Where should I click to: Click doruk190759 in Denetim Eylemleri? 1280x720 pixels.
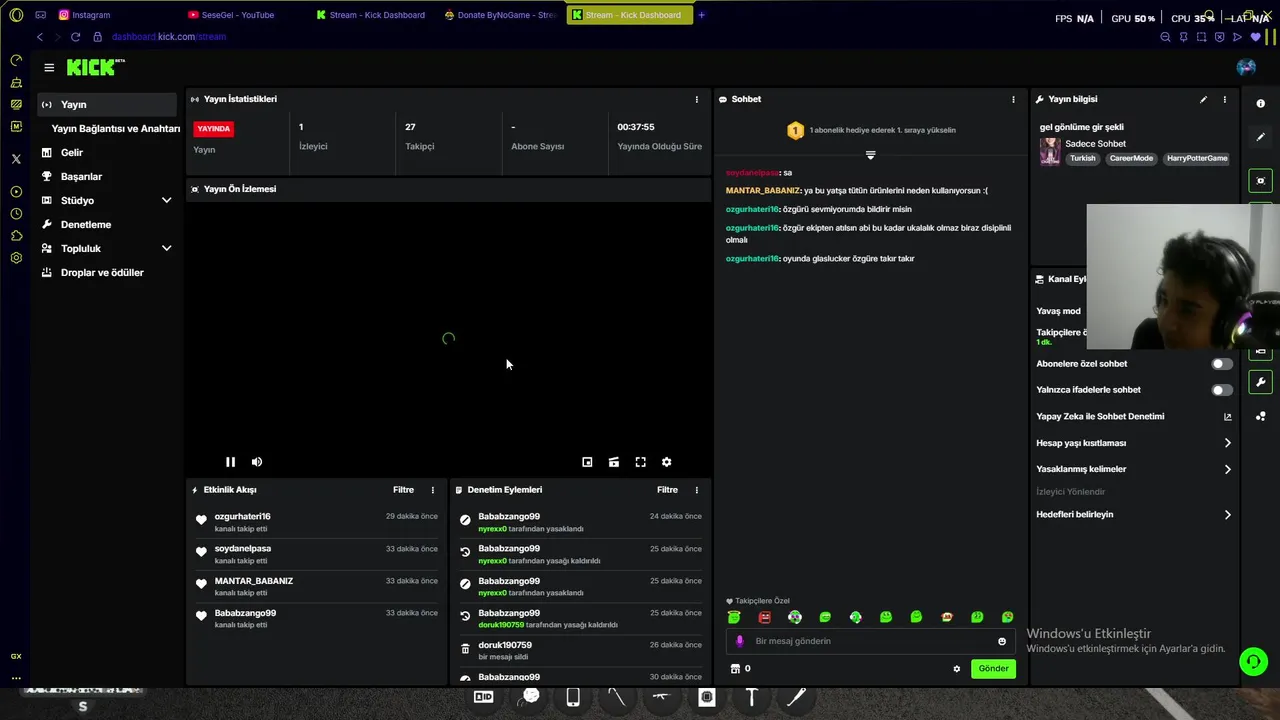505,645
